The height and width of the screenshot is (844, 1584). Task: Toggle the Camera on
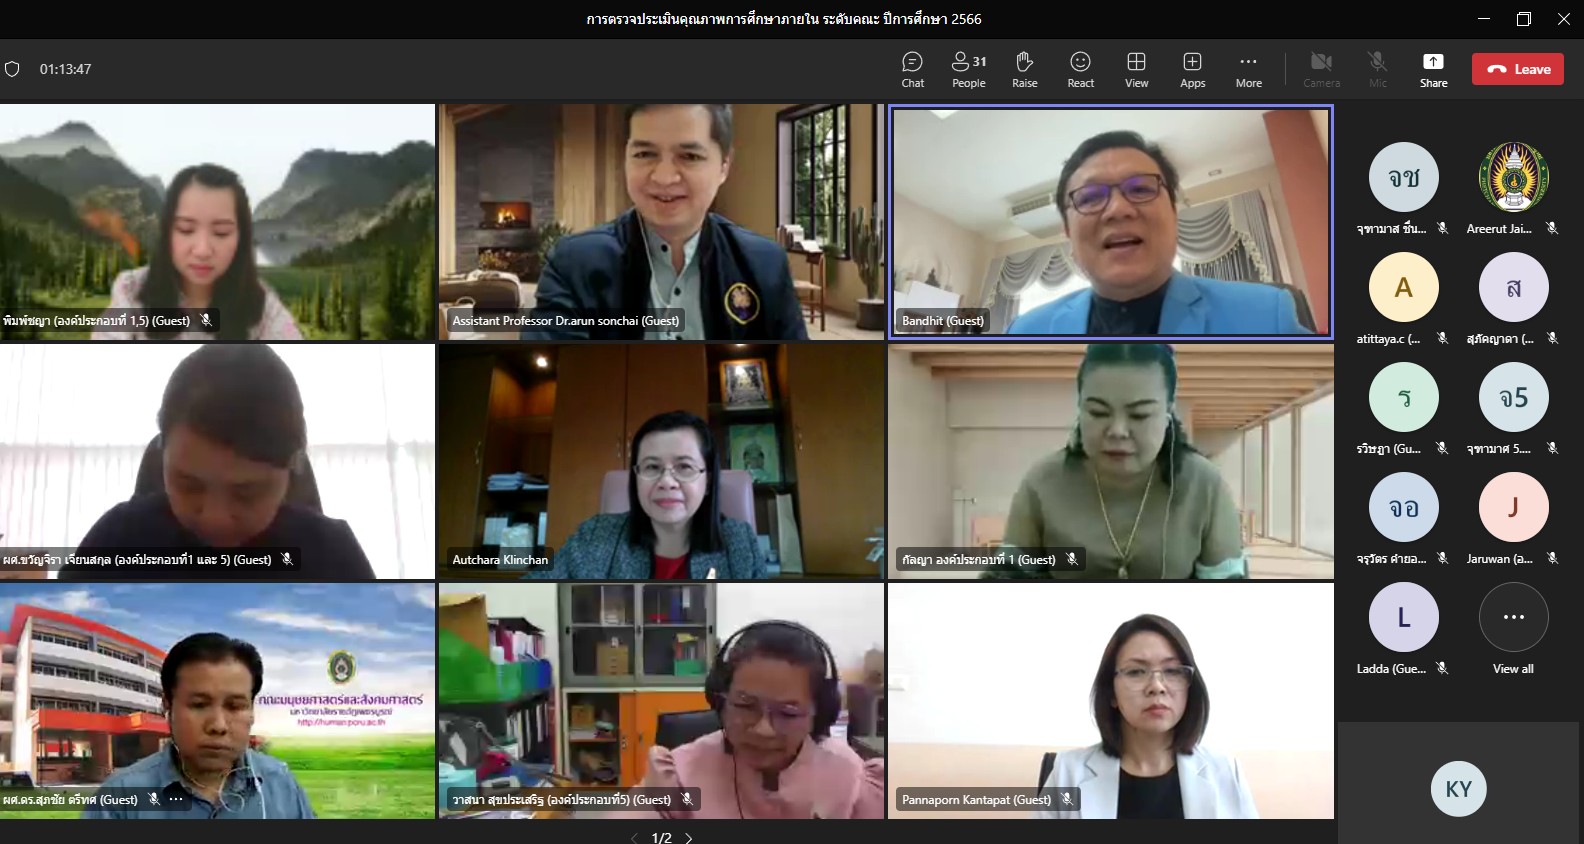point(1321,69)
